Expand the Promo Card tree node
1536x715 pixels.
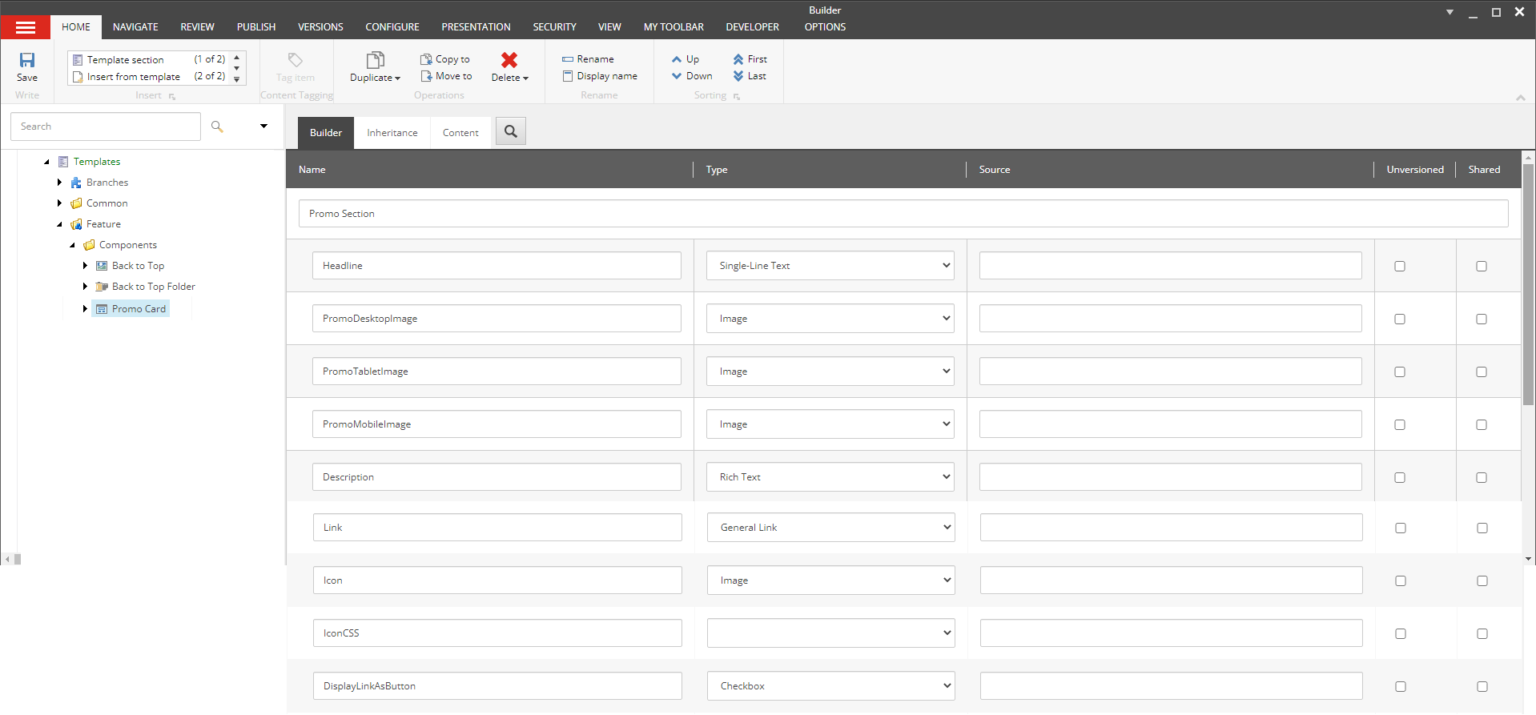85,308
